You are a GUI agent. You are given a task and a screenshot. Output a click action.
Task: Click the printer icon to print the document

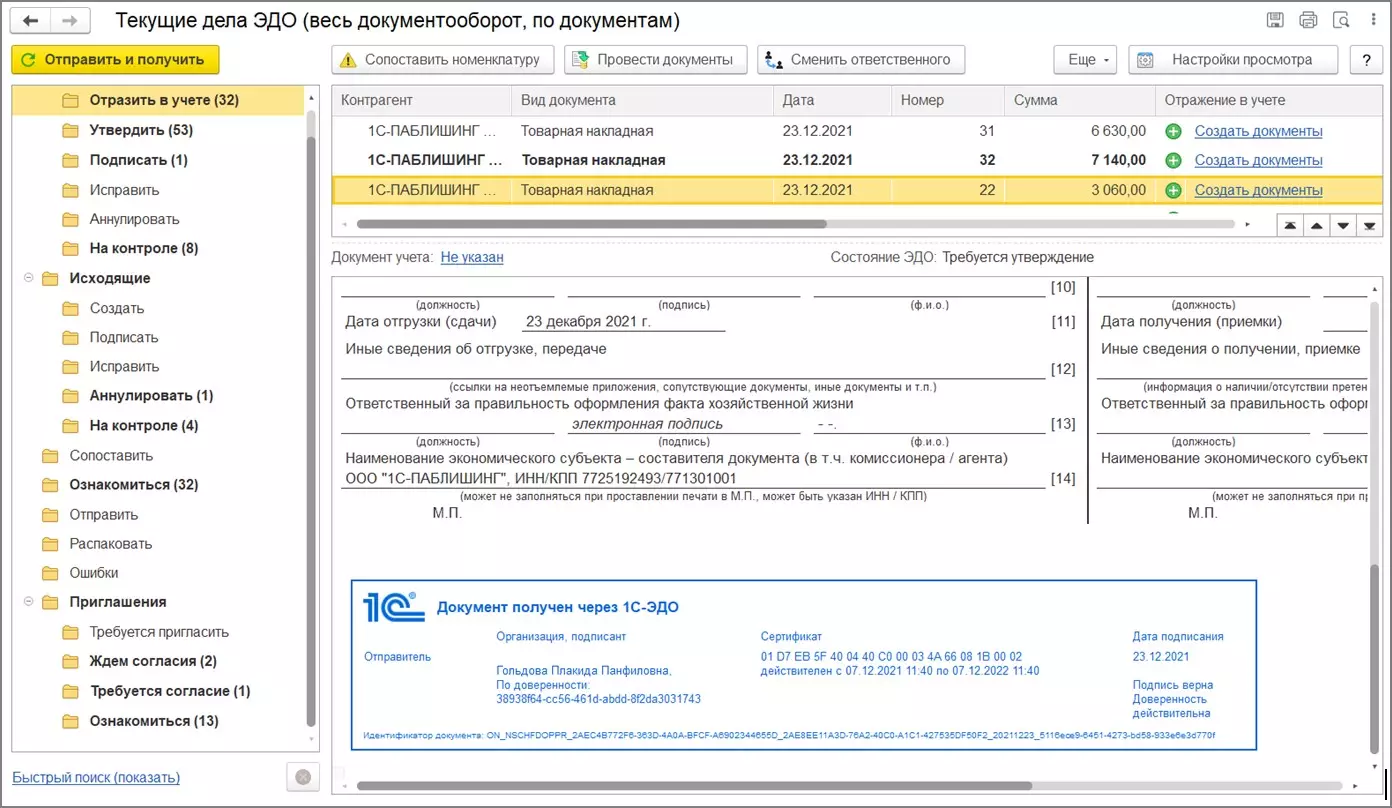(x=1308, y=20)
